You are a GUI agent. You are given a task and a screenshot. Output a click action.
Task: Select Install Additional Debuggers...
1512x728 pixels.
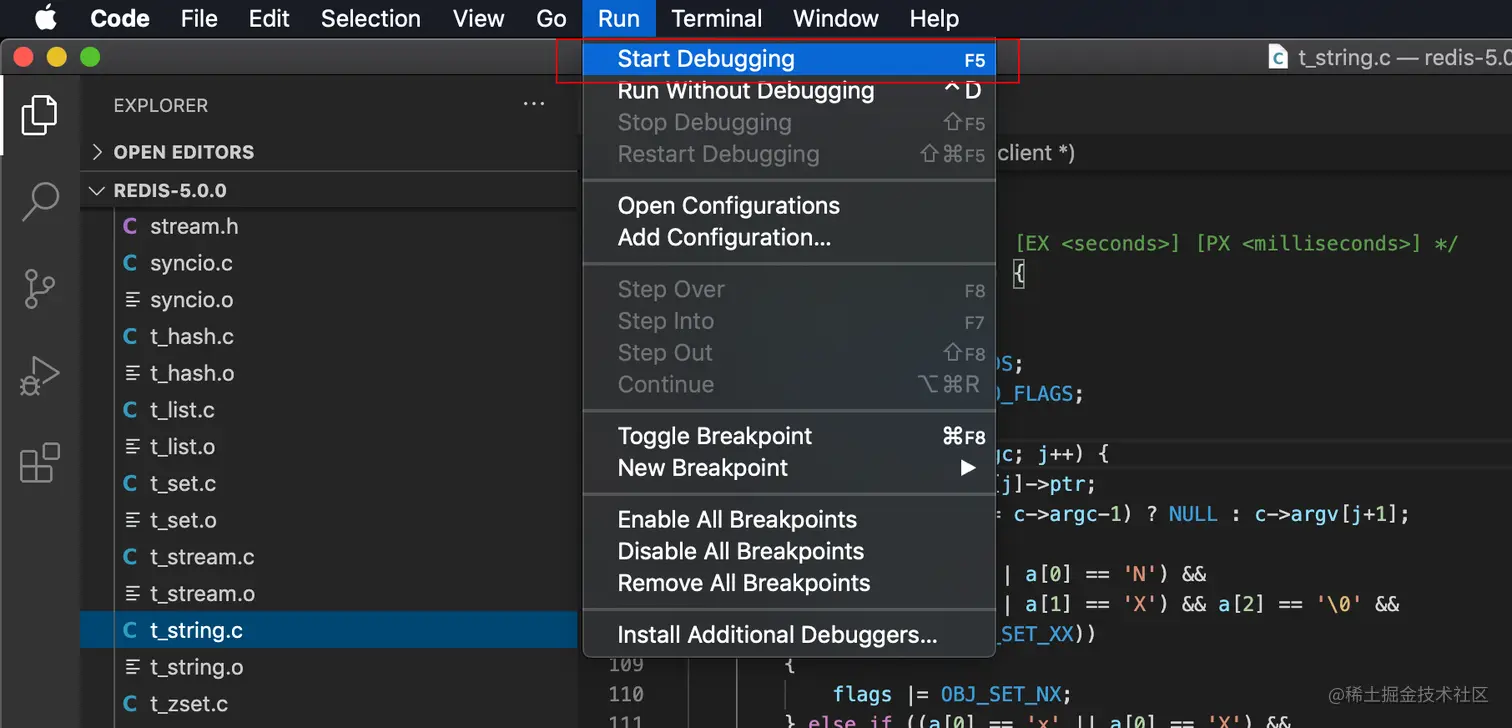(x=789, y=635)
